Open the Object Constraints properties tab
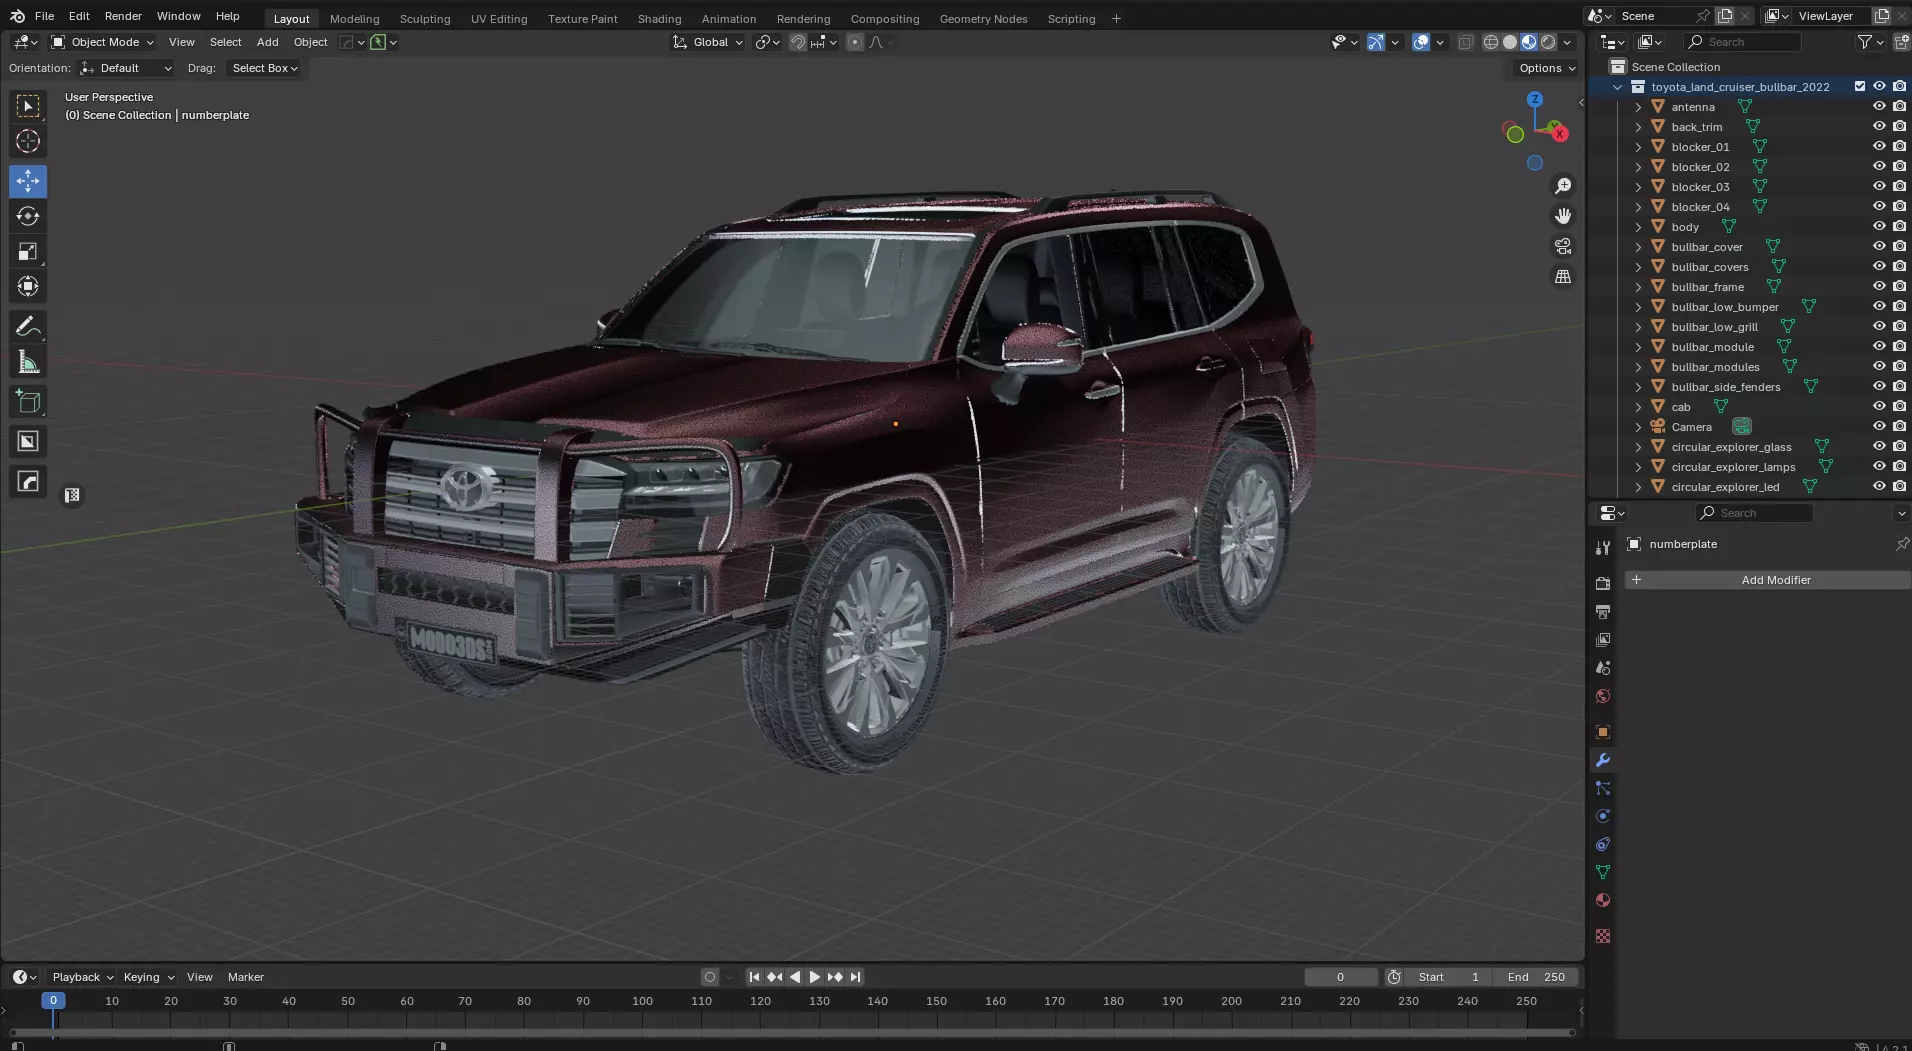The height and width of the screenshot is (1051, 1912). click(1603, 844)
